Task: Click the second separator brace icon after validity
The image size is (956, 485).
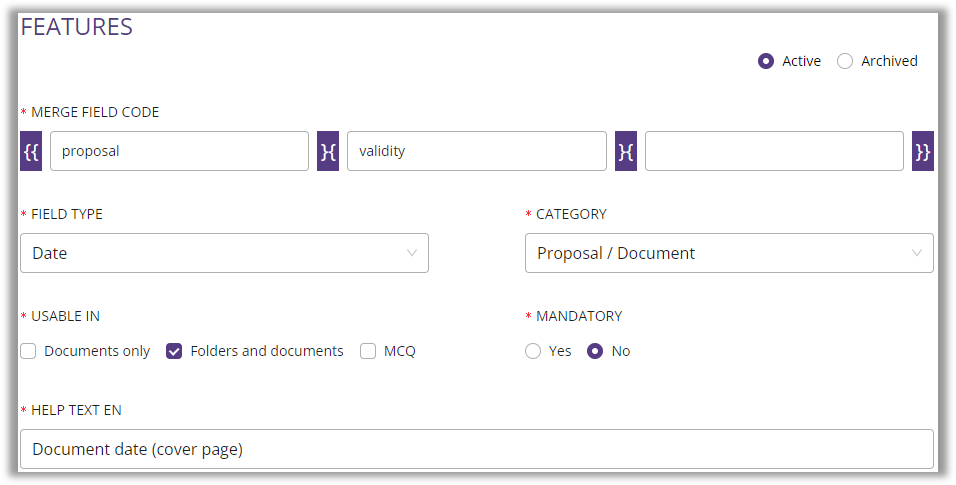Action: 626,151
